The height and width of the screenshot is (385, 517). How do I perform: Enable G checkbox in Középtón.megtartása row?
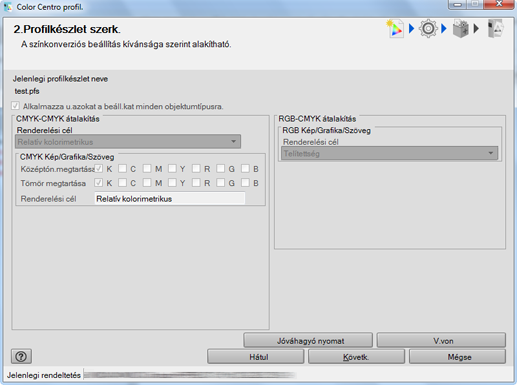coord(220,169)
